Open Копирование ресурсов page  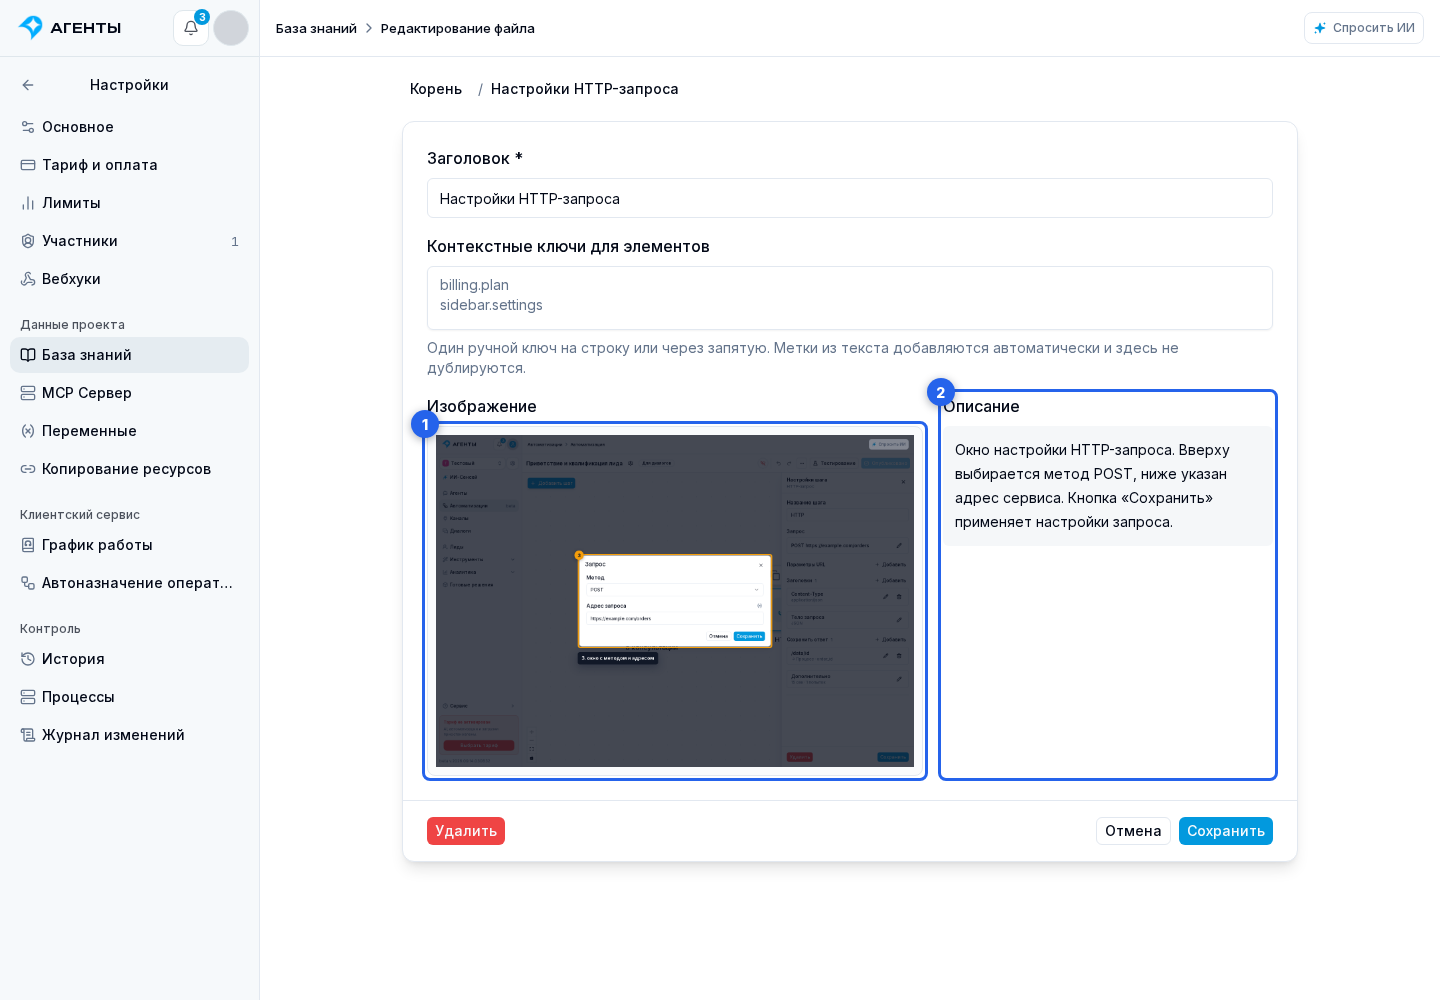click(129, 469)
